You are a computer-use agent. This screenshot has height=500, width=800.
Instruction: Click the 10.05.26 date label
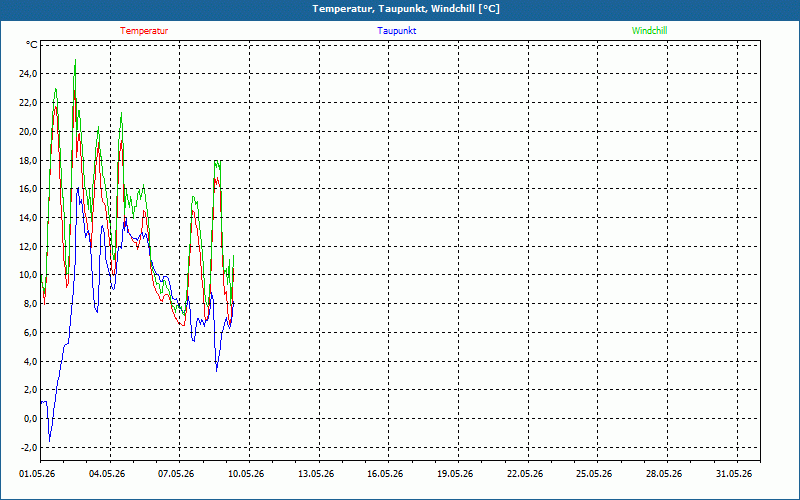[246, 474]
